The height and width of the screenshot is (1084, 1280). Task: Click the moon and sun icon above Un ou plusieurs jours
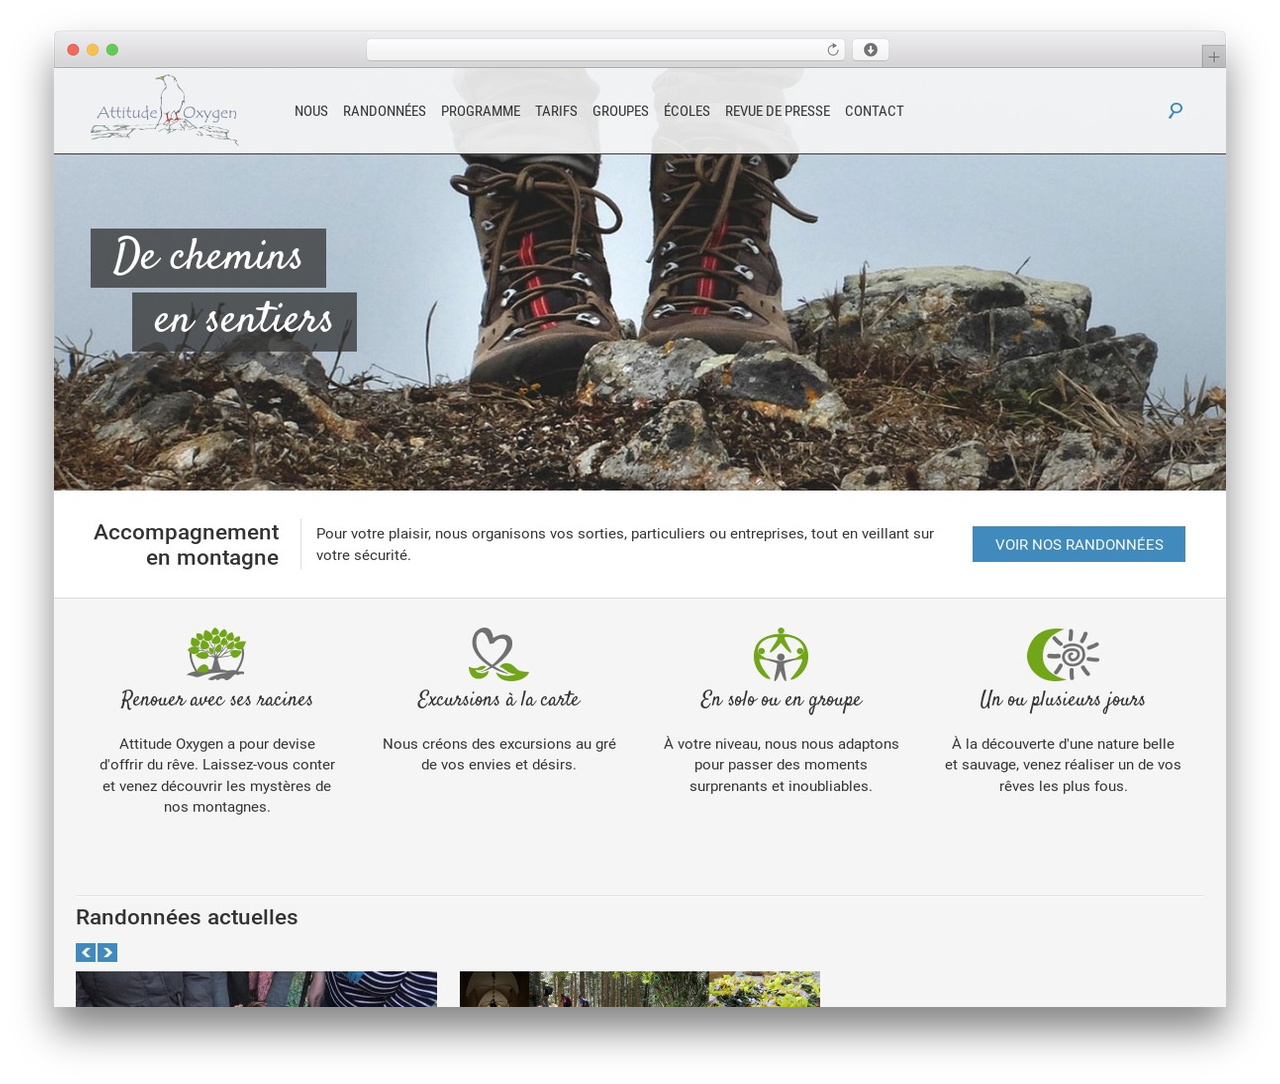coord(1063,654)
